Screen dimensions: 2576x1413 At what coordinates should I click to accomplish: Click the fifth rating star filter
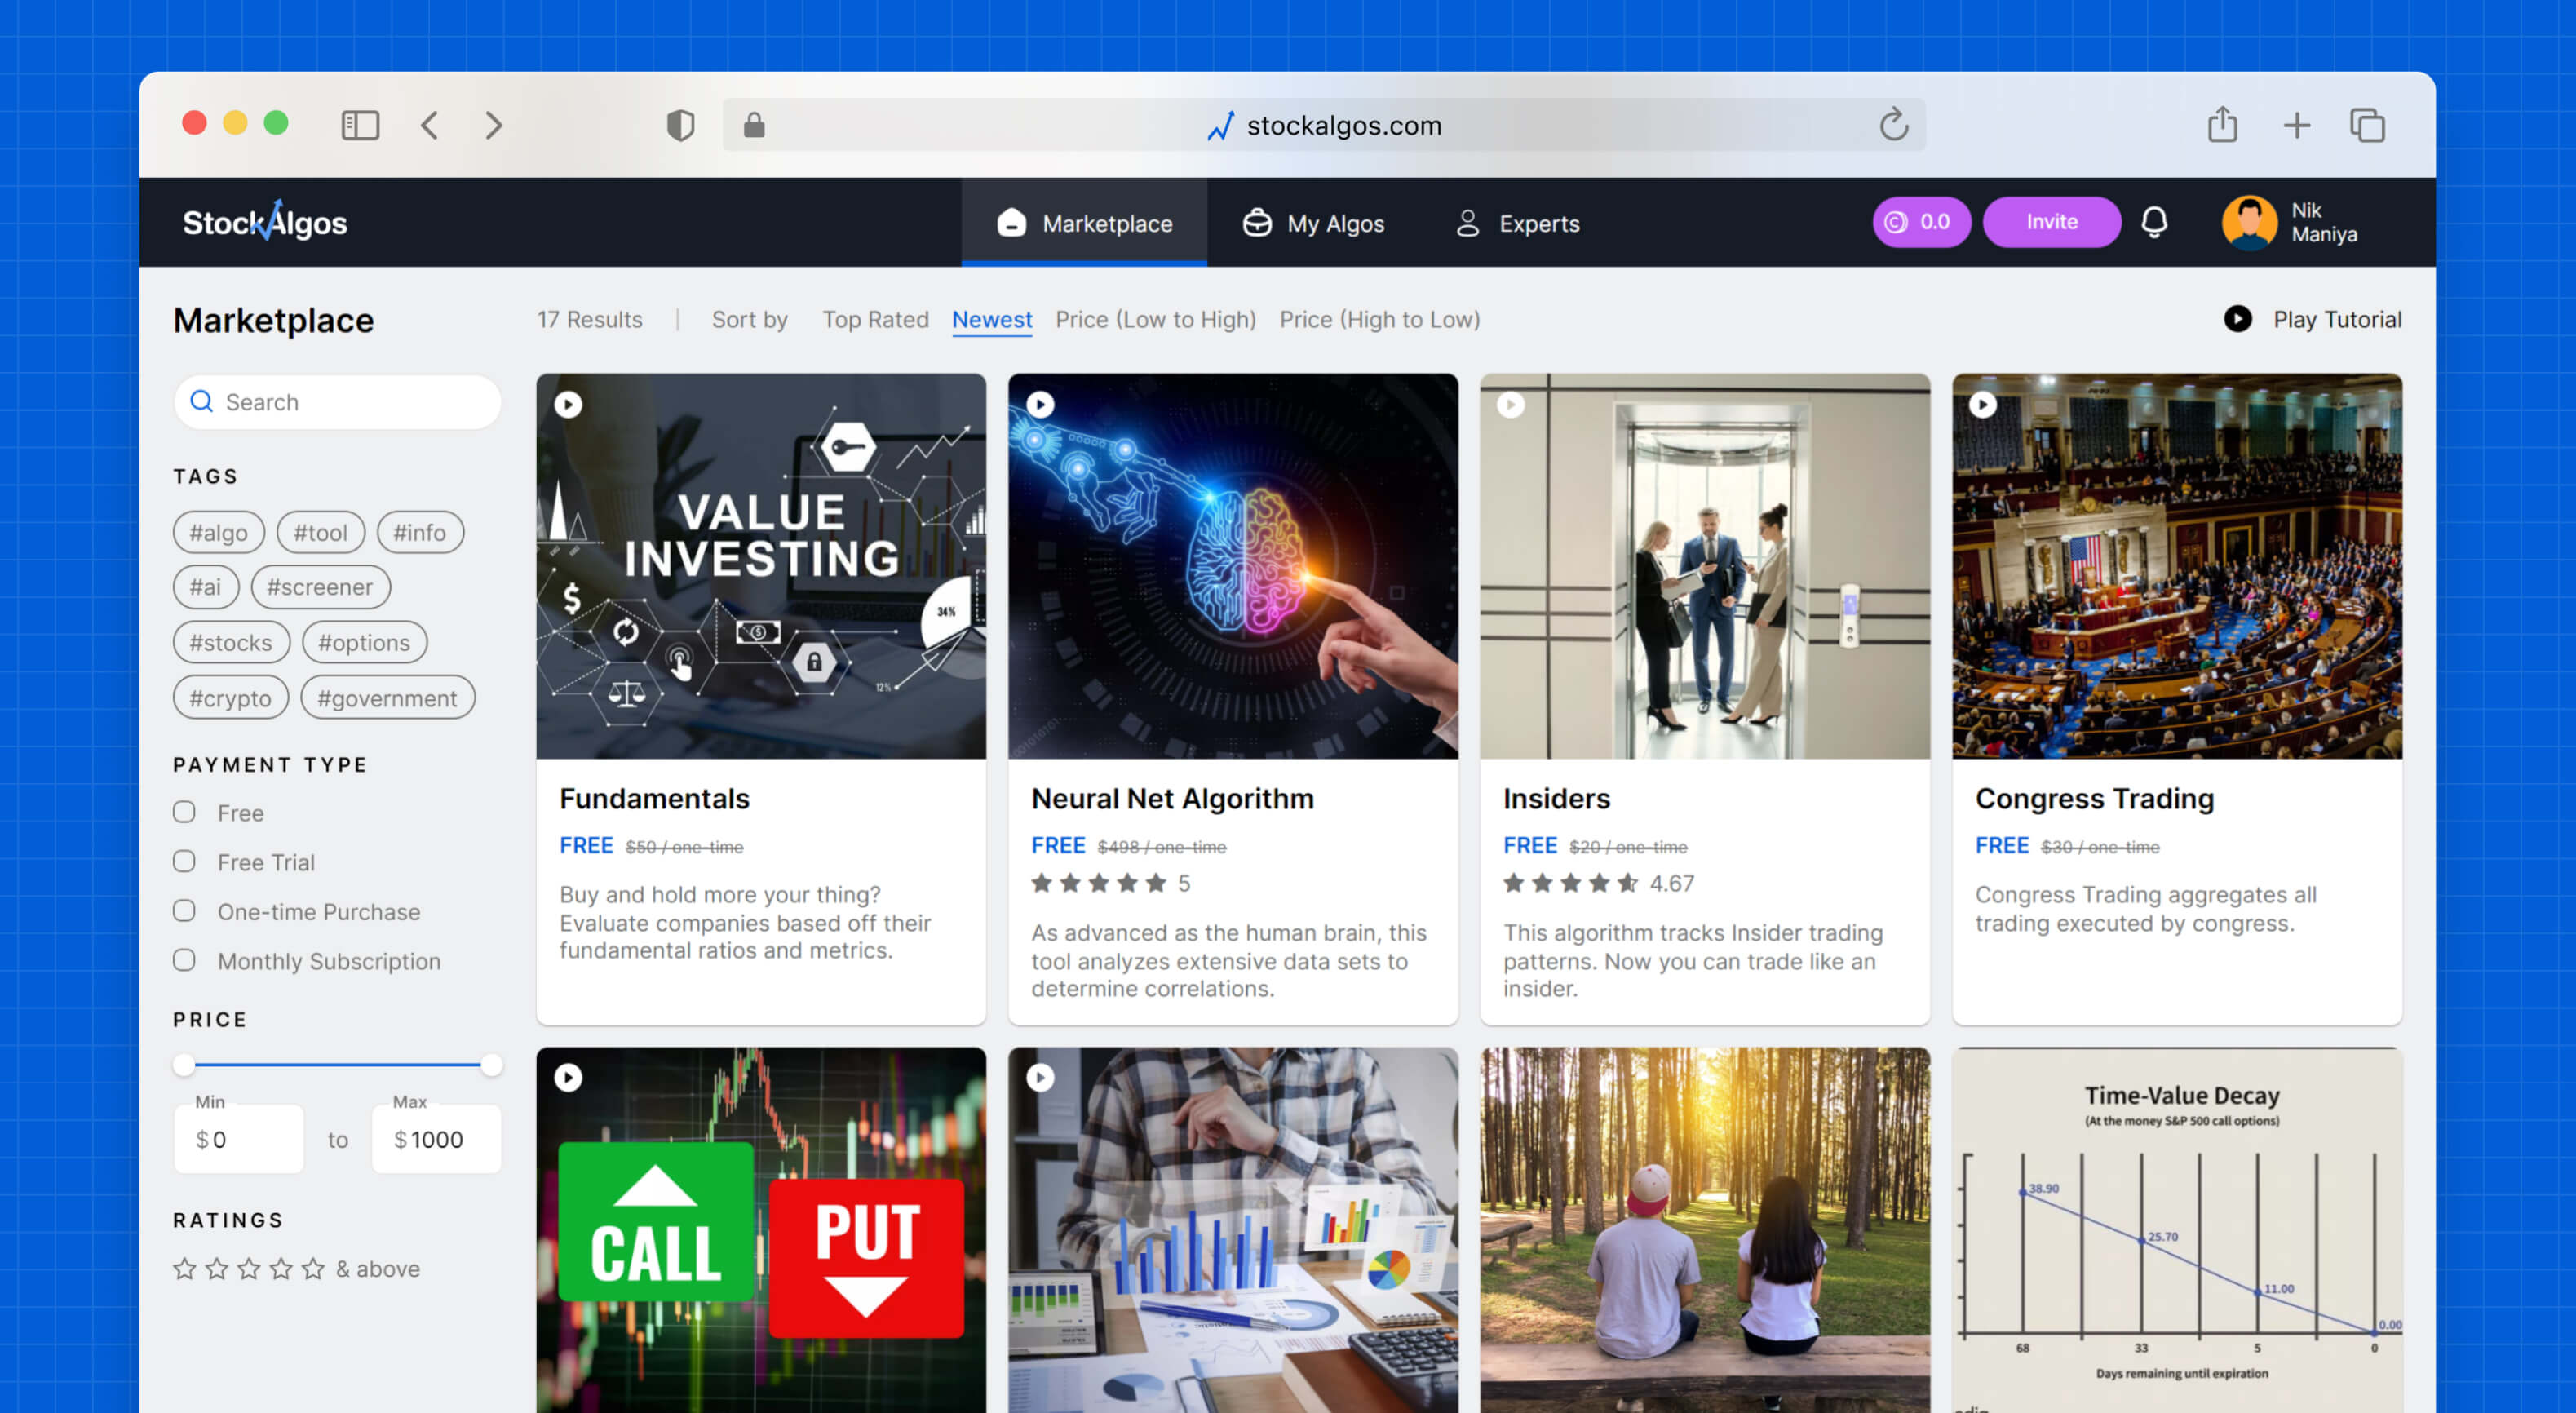[x=313, y=1269]
